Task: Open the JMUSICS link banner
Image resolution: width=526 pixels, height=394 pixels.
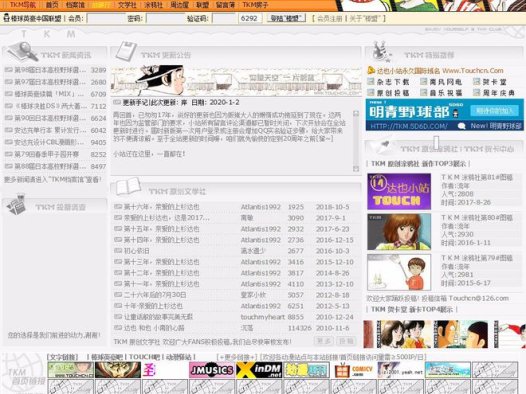Action: 211,370
